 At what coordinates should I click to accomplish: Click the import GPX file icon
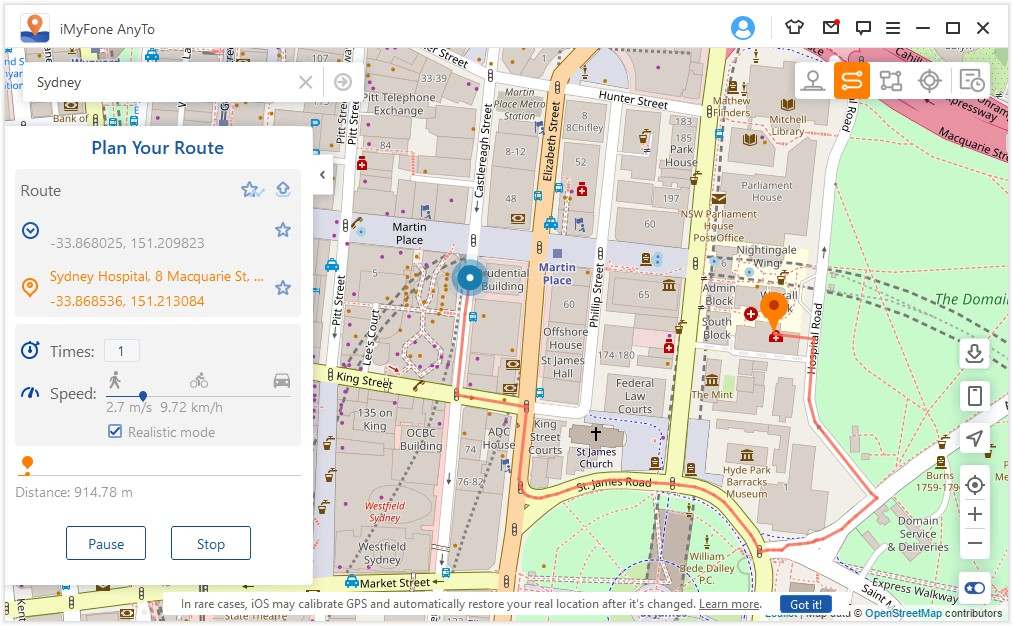(x=974, y=353)
